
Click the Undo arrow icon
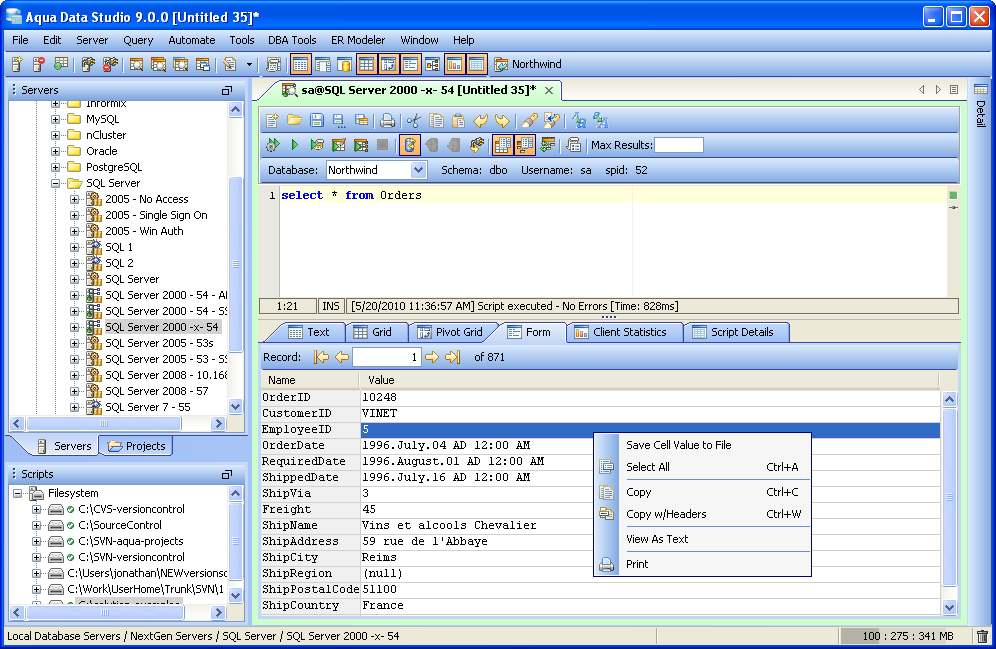(480, 120)
